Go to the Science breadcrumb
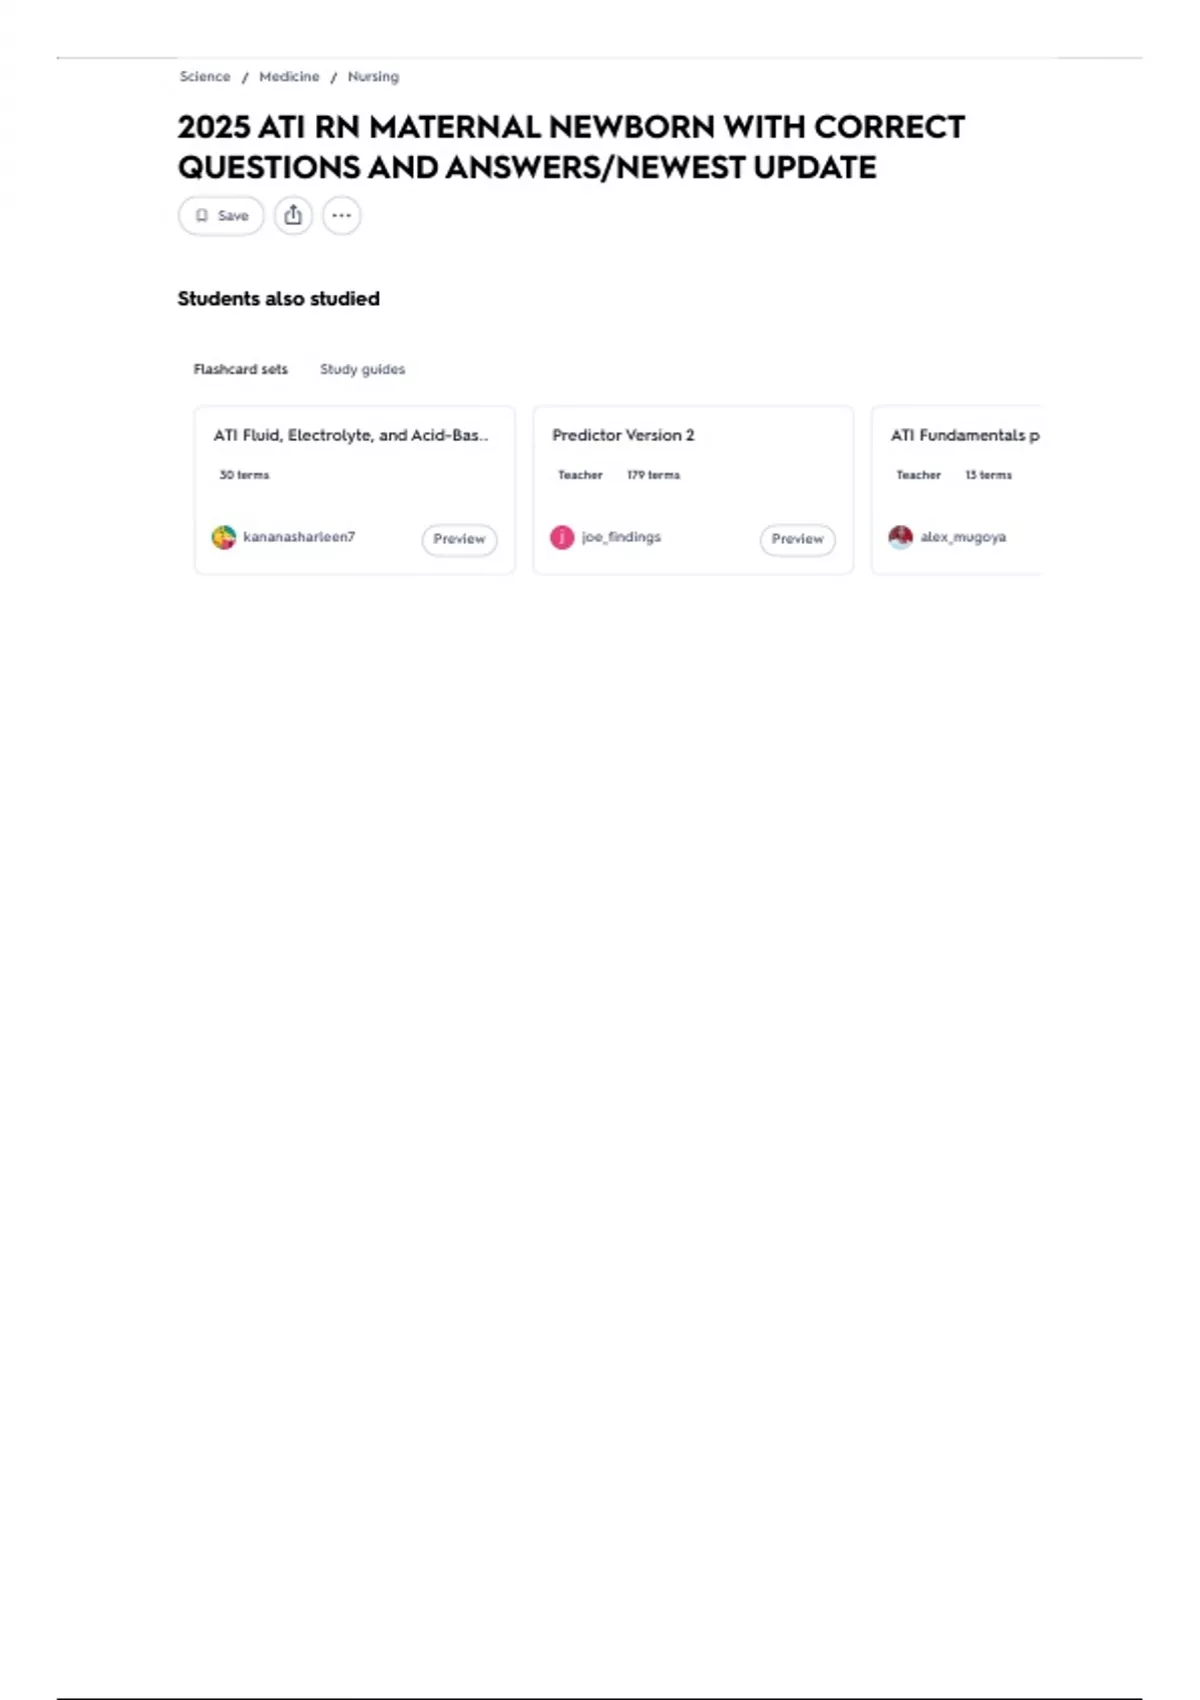The height and width of the screenshot is (1700, 1200). click(x=205, y=77)
